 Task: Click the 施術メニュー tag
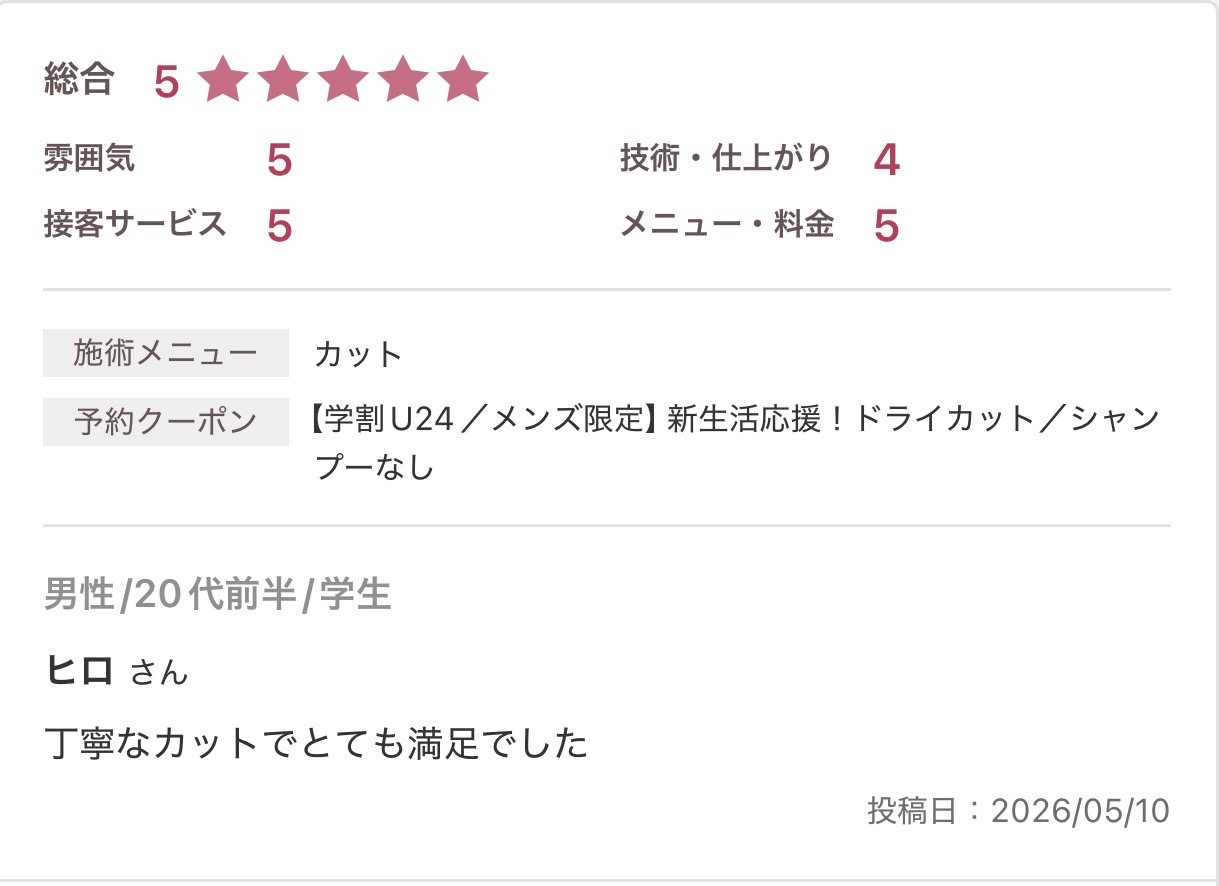coord(166,353)
